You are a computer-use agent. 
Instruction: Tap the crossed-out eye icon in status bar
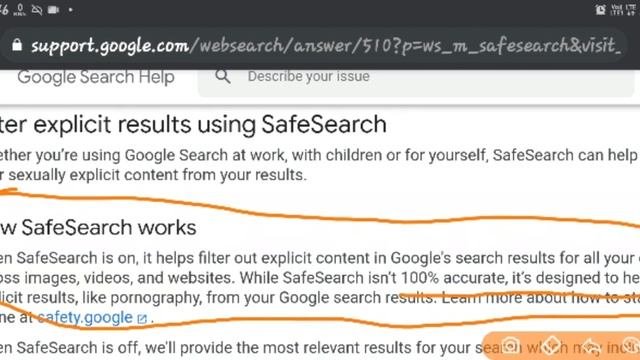click(x=37, y=10)
